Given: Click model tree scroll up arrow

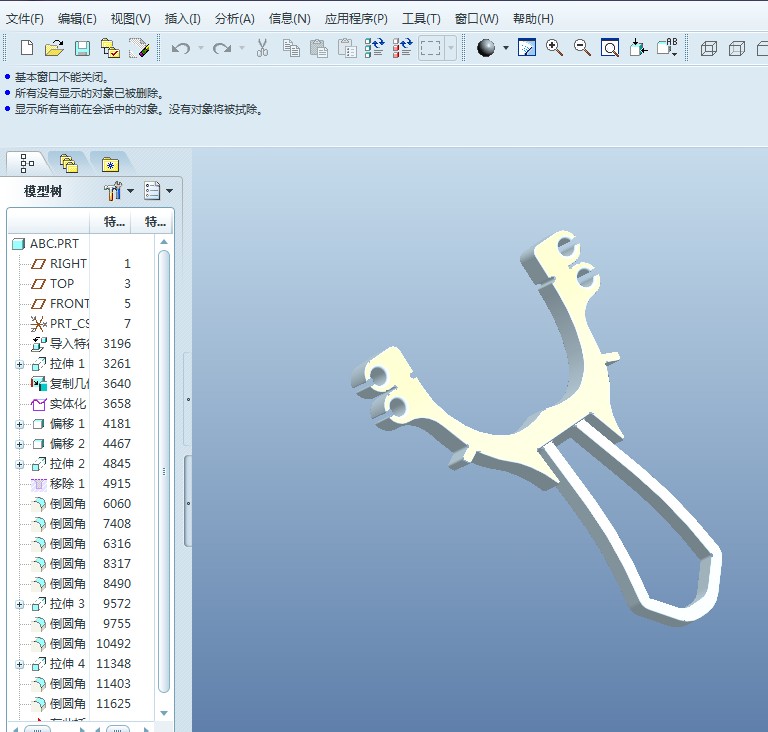Looking at the screenshot, I should coord(164,242).
